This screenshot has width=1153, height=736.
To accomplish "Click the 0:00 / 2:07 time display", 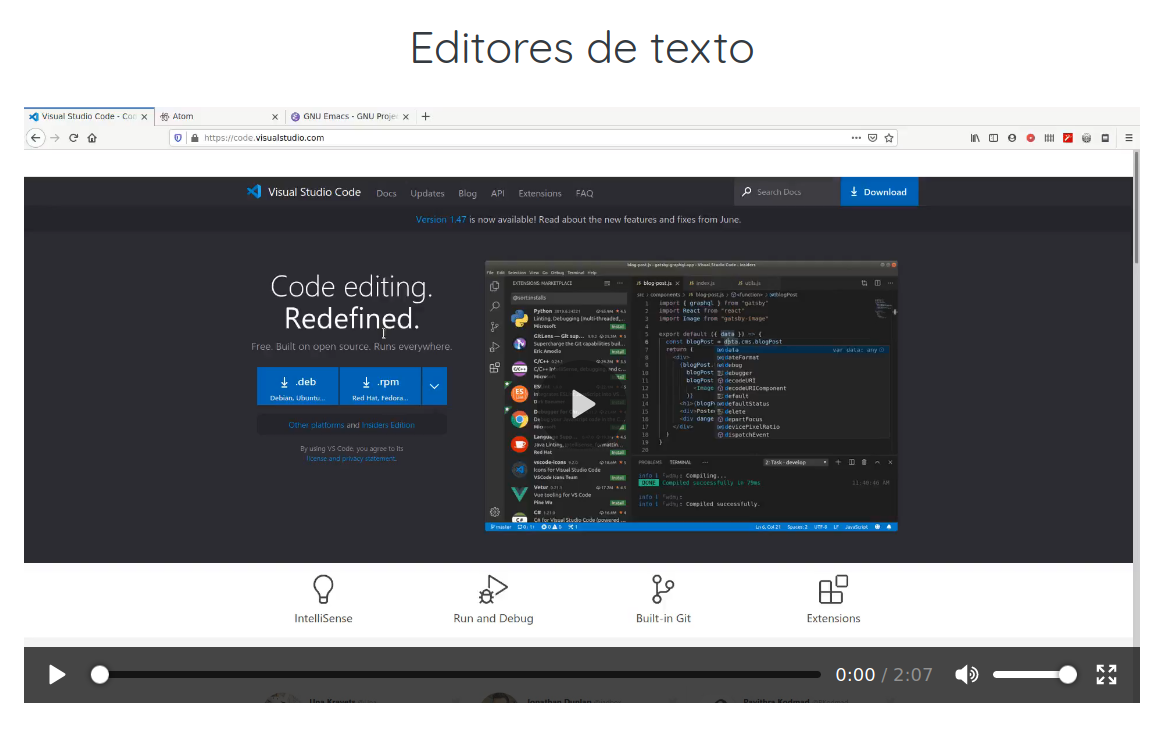I will pos(884,674).
